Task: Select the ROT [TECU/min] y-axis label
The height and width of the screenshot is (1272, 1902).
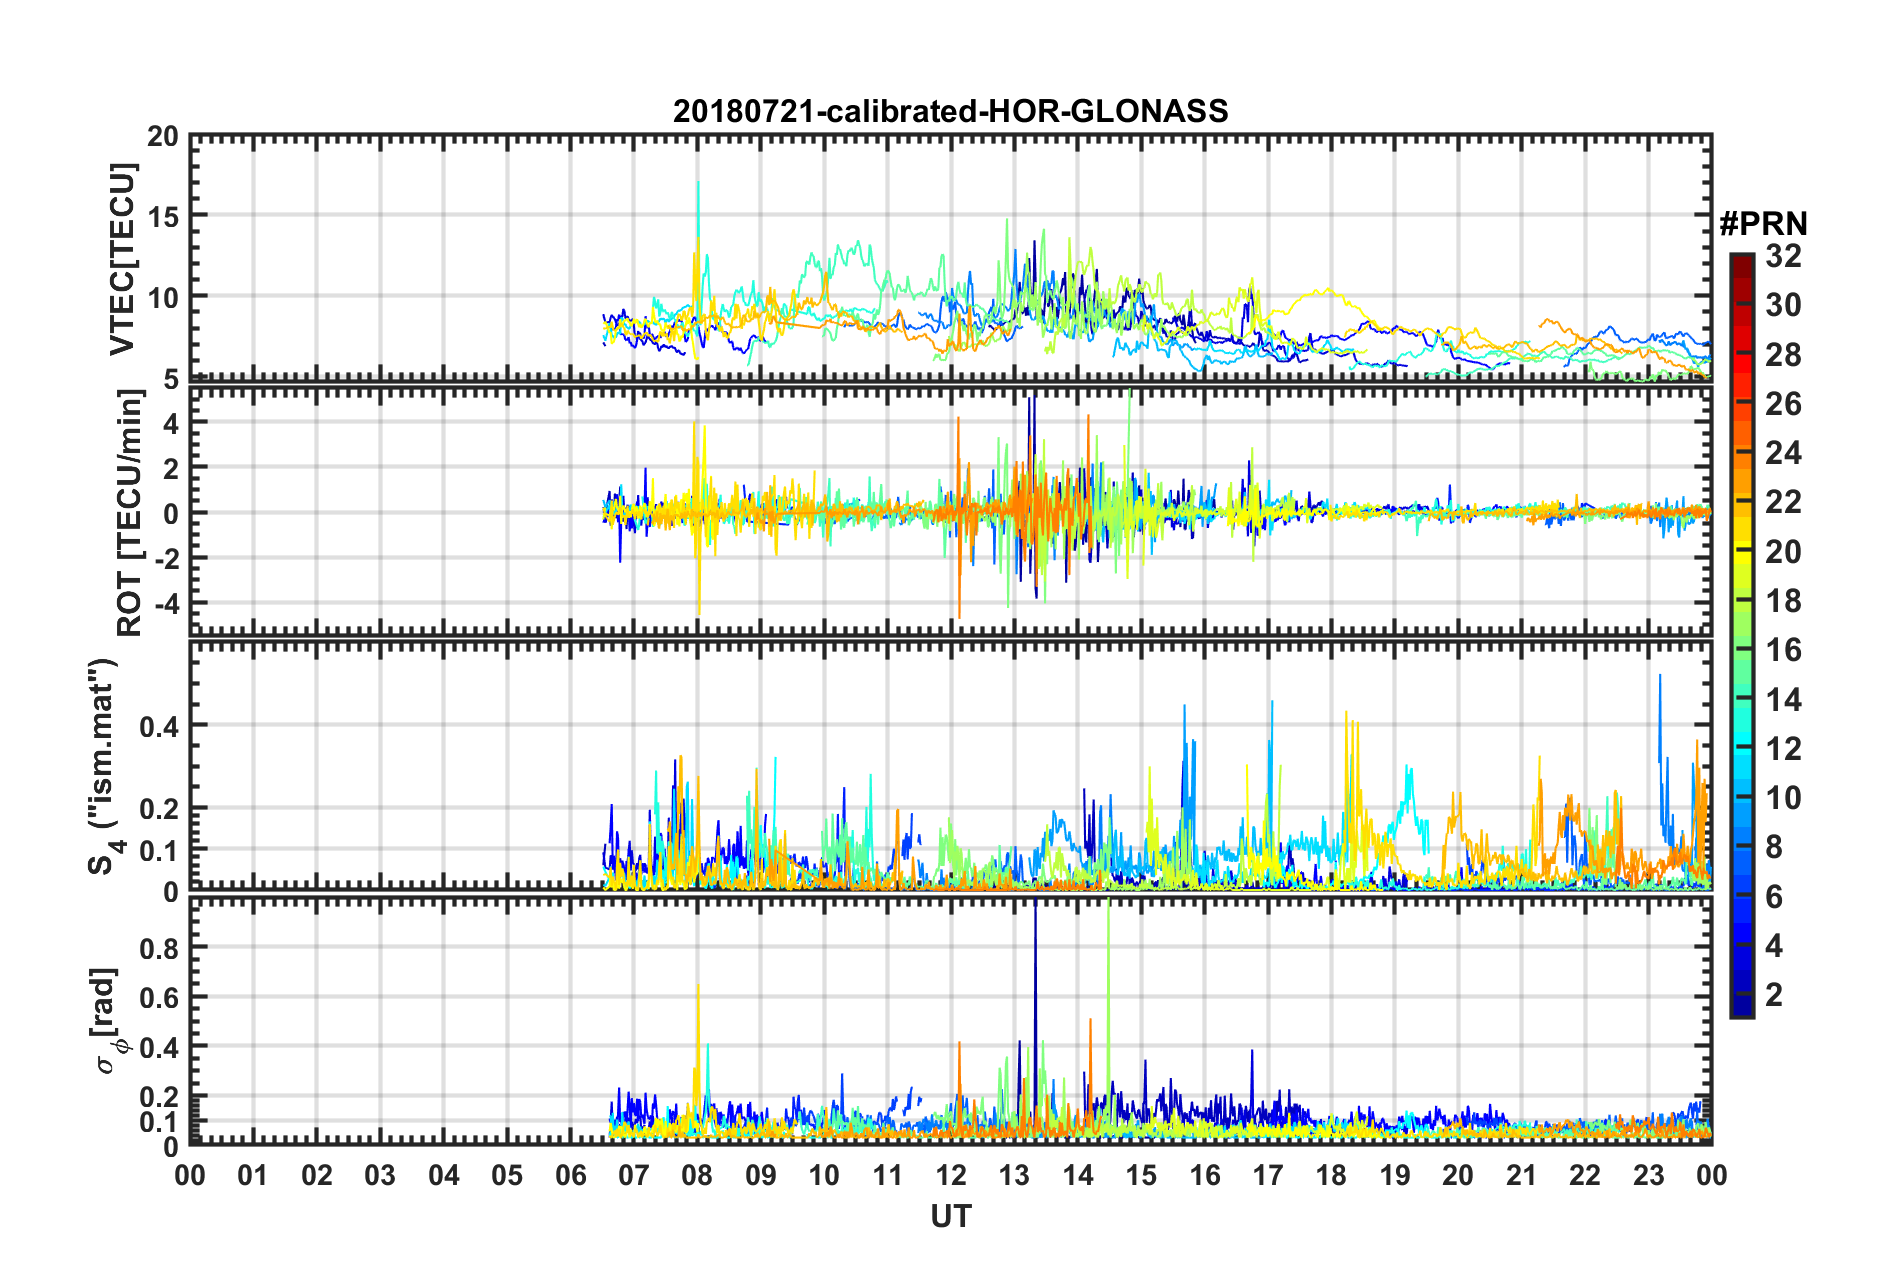Action: 130,513
